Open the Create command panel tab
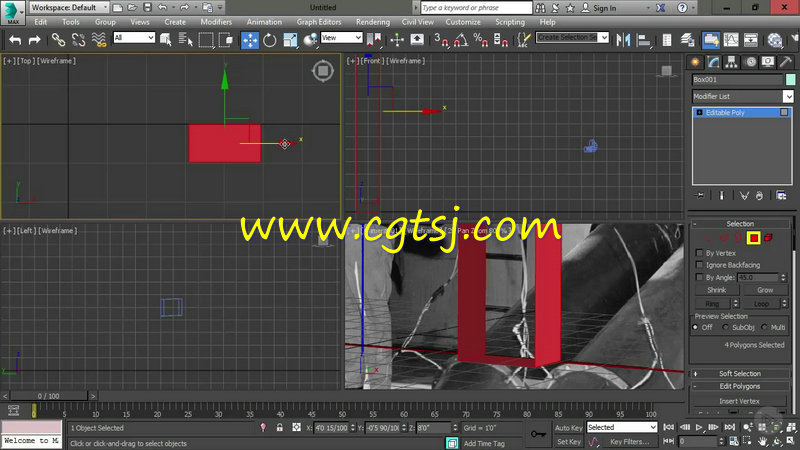 tap(695, 62)
